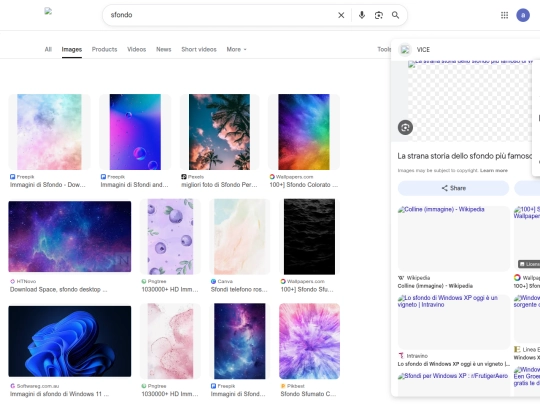The image size is (540, 405).
Task: Click '100+] Sfondo Colorato' caption
Action: 303,185
